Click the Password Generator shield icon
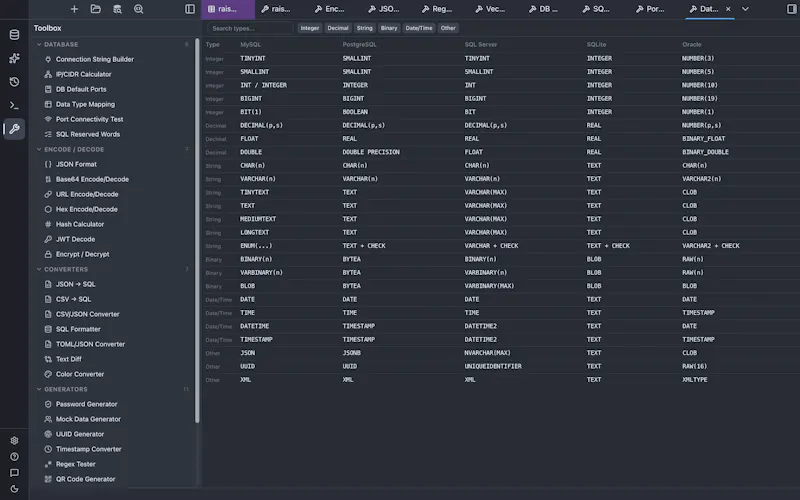Screen dimensions: 800x500 tap(48, 404)
